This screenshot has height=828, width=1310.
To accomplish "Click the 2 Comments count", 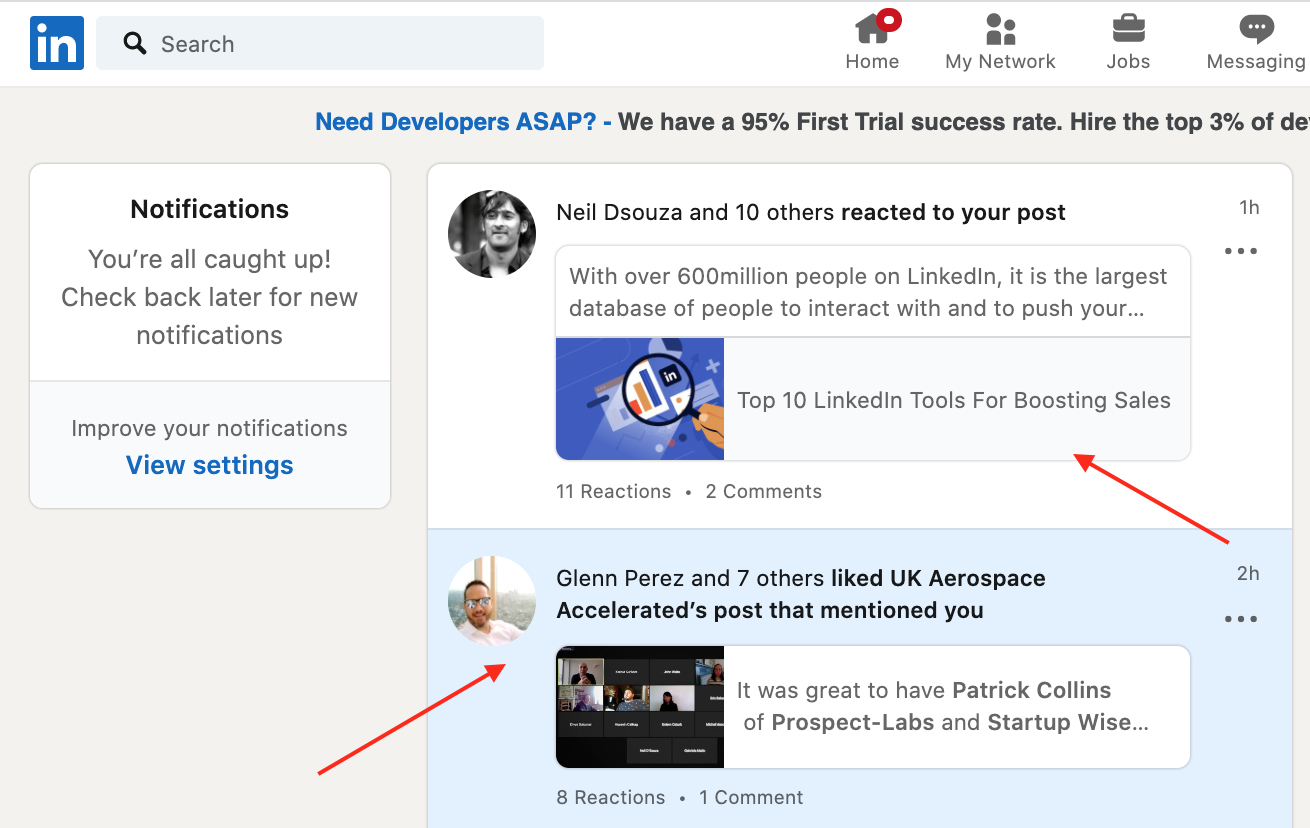I will pyautogui.click(x=764, y=491).
